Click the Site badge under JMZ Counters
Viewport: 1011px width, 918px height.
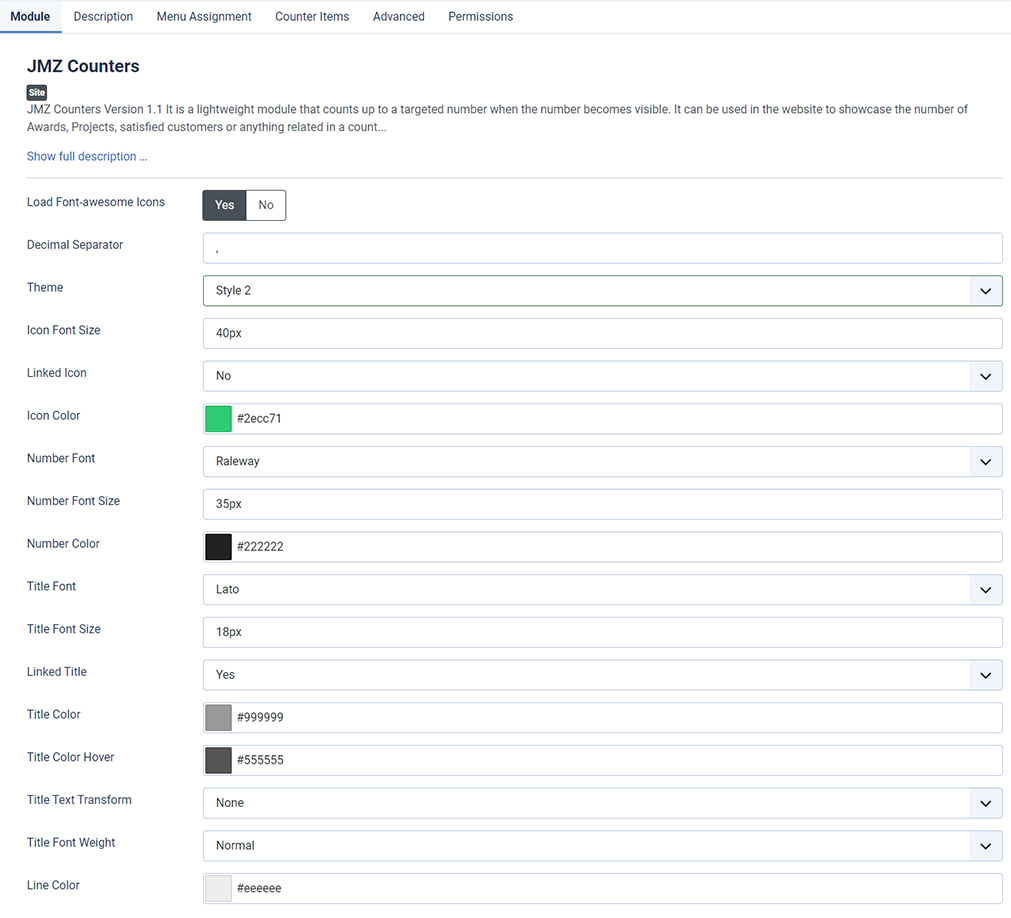37,92
